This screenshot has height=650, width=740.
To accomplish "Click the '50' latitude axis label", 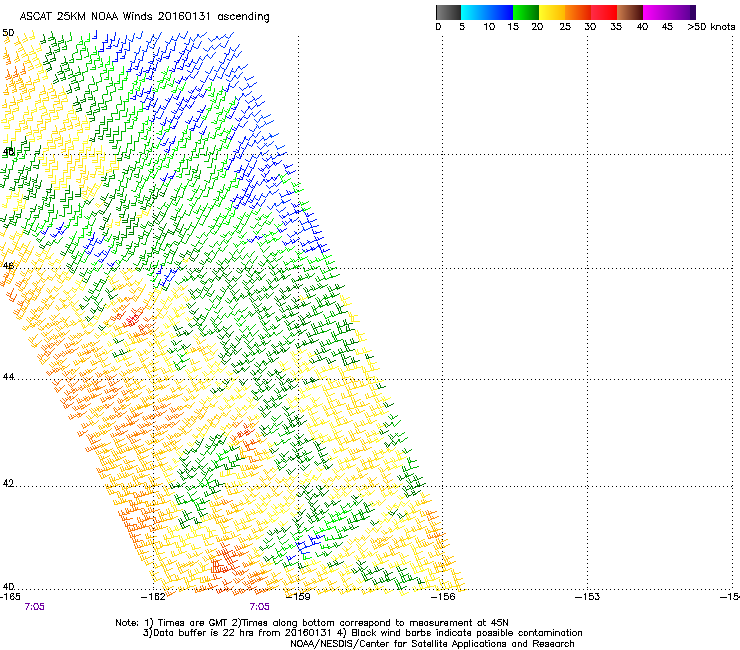I will pos(8,33).
